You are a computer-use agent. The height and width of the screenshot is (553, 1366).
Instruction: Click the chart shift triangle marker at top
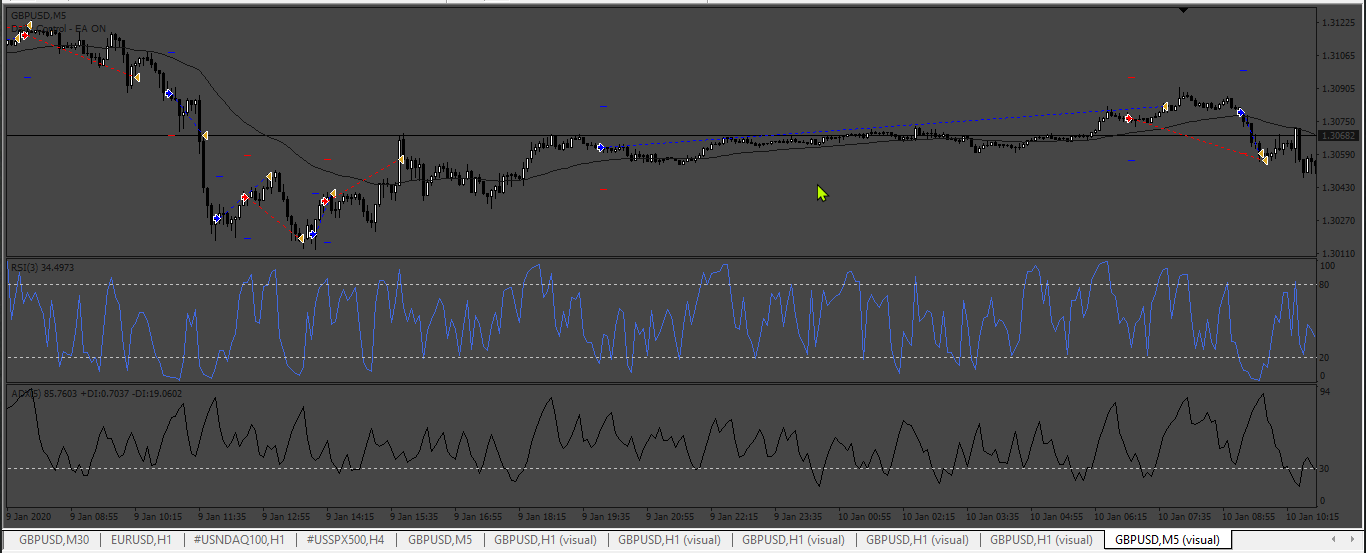pos(1184,10)
